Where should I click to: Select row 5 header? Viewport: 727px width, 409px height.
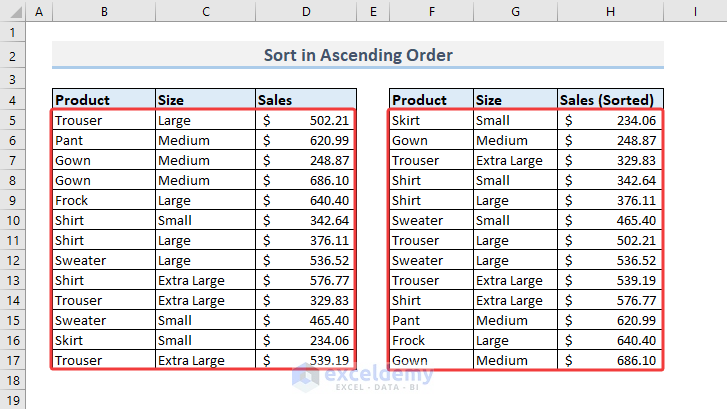pyautogui.click(x=12, y=120)
